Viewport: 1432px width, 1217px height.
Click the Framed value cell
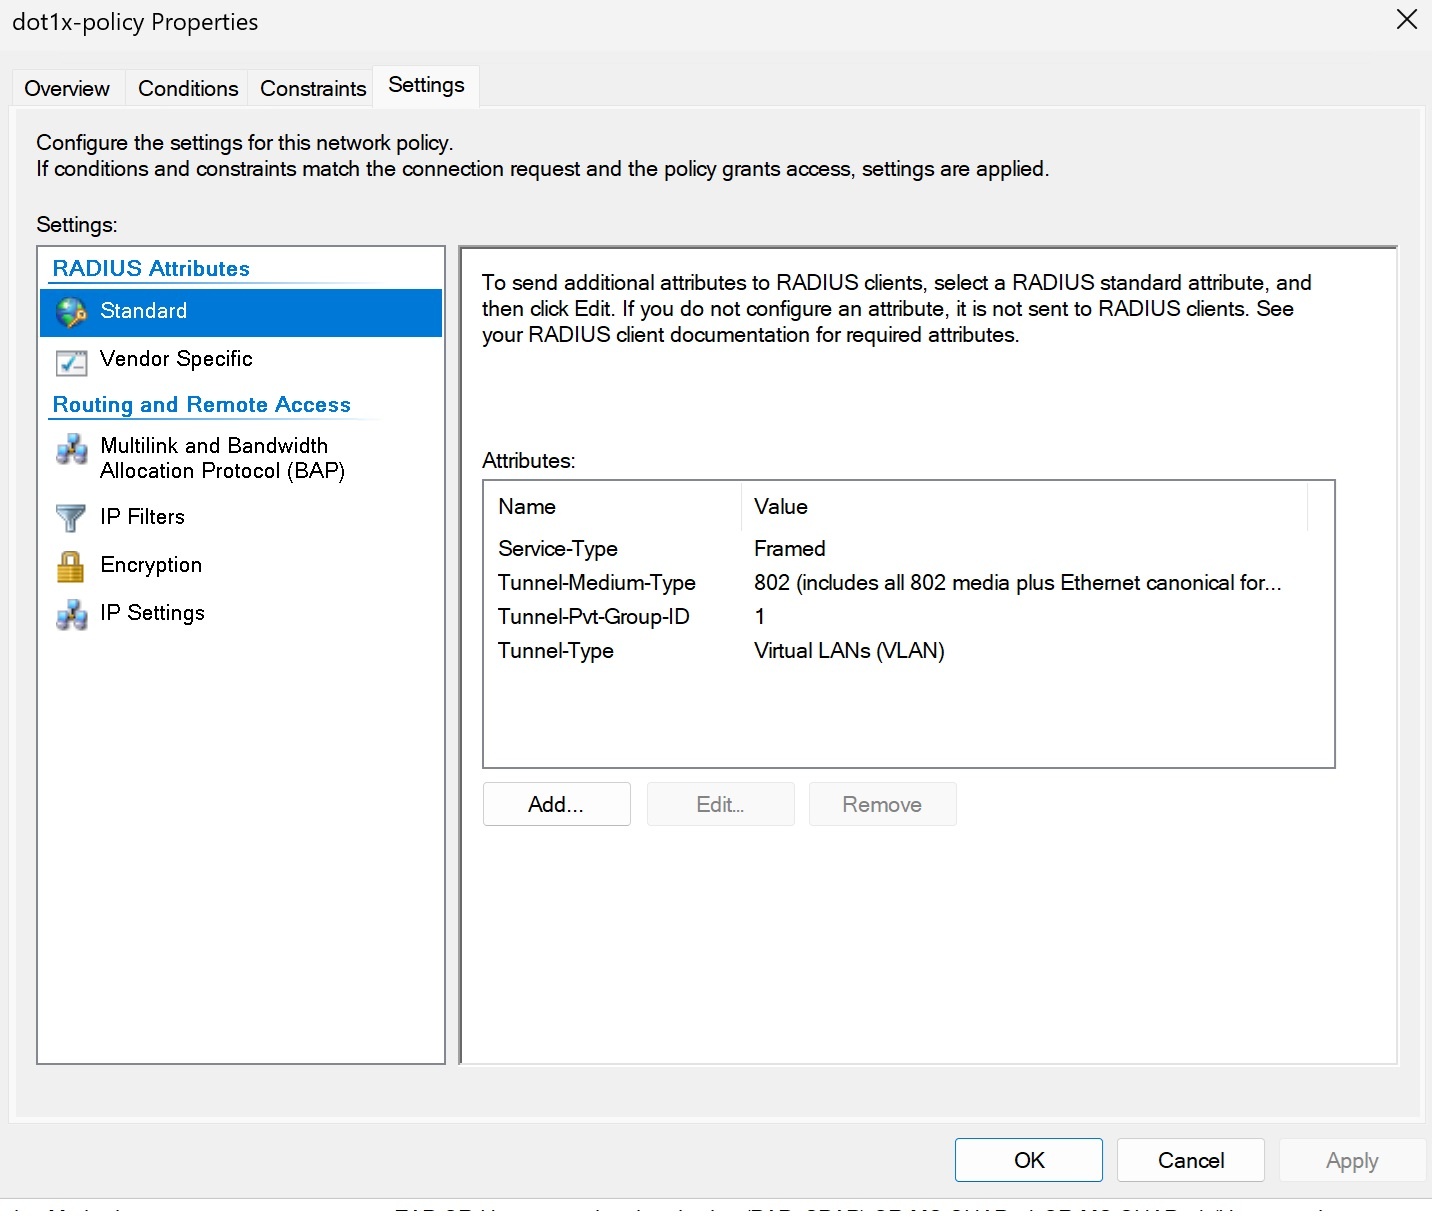790,548
